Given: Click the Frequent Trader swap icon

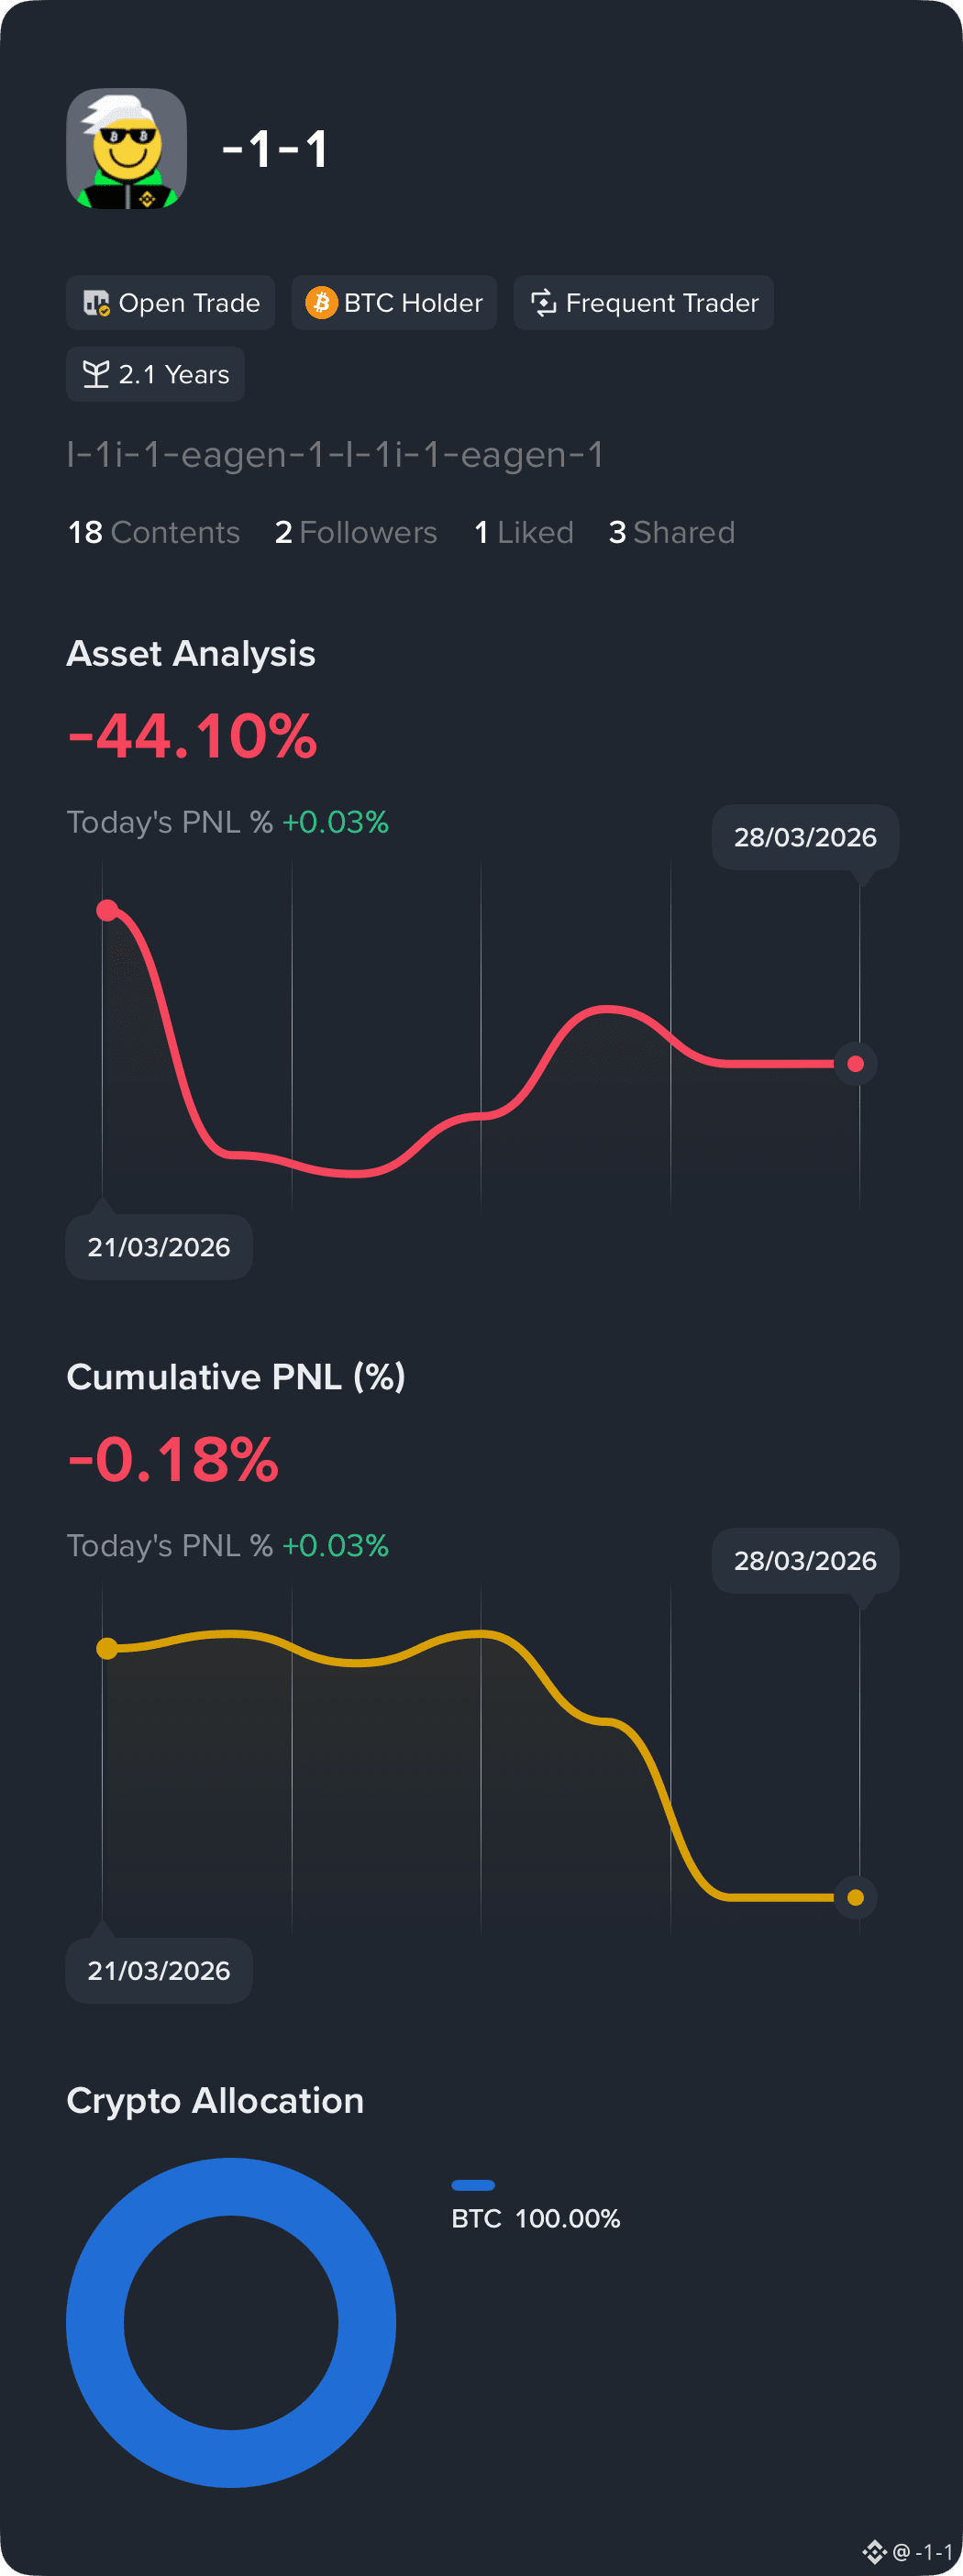Looking at the screenshot, I should click(x=543, y=303).
